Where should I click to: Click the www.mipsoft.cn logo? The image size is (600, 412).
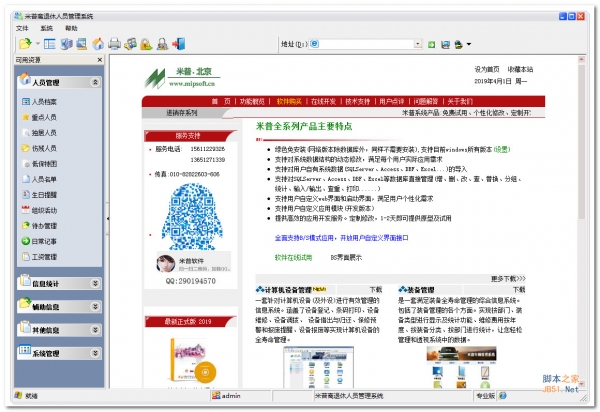pos(181,78)
